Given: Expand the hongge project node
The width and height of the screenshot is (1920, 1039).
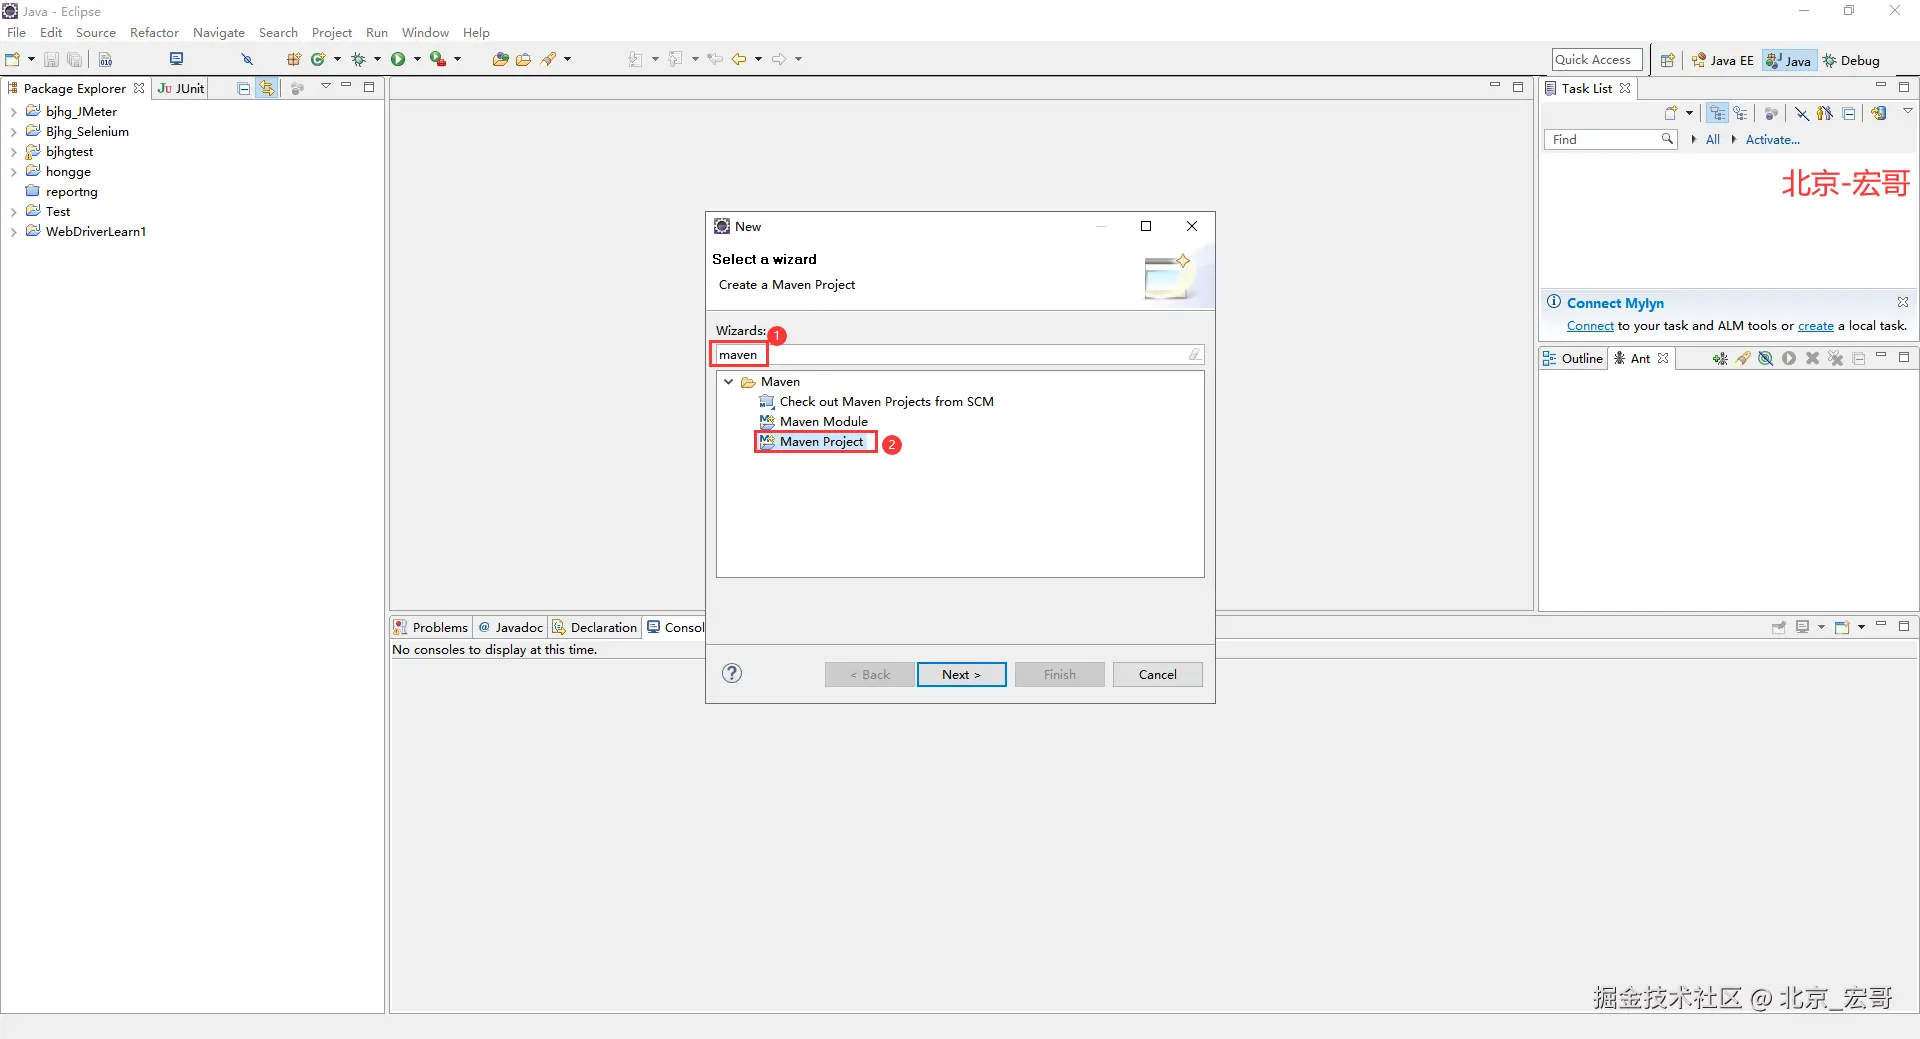Looking at the screenshot, I should tap(13, 172).
